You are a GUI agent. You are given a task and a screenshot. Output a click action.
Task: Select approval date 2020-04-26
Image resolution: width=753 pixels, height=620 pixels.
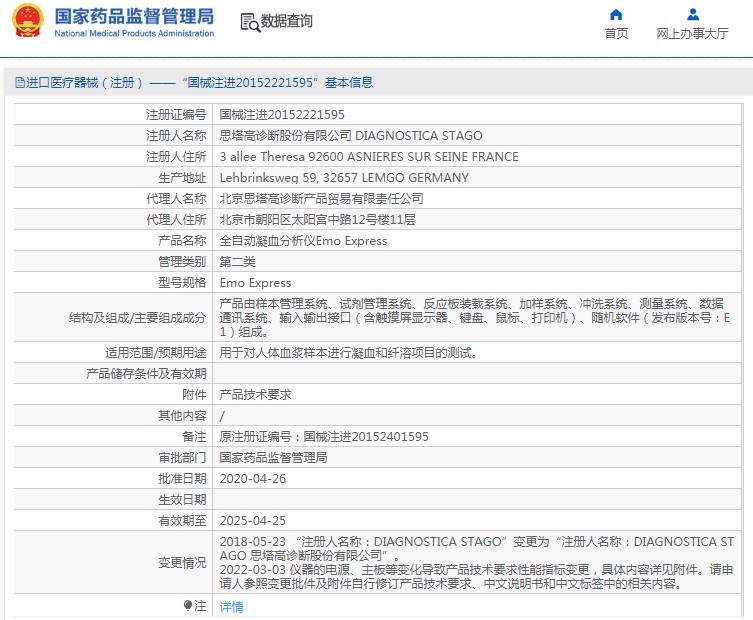pos(253,479)
